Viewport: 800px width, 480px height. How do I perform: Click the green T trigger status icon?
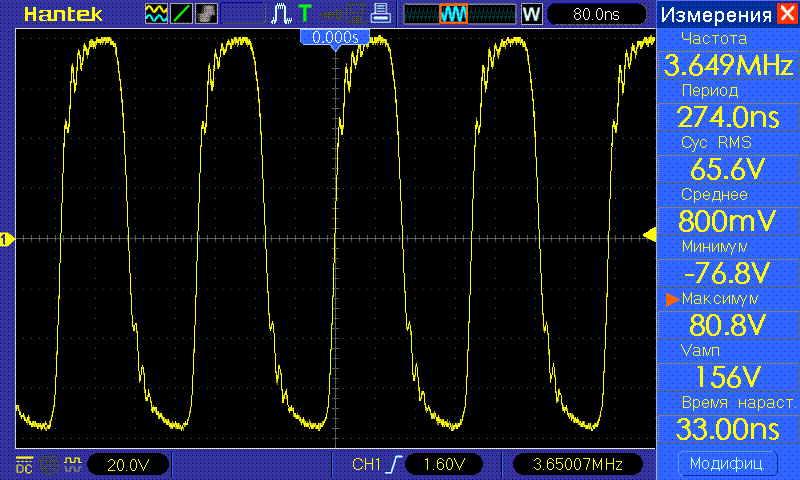304,14
